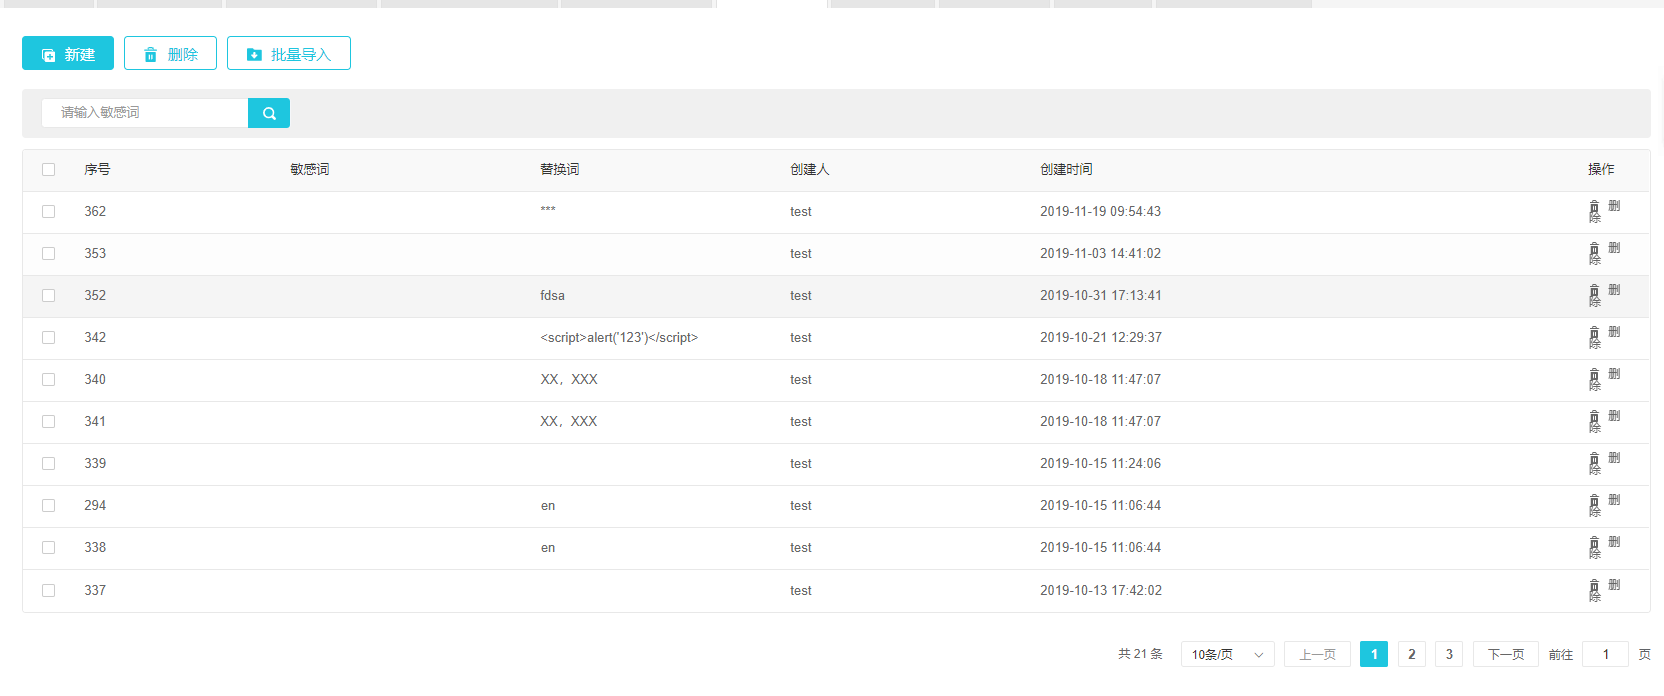Click the 请输入敏感词 search field
This screenshot has width=1664, height=696.
[x=145, y=113]
